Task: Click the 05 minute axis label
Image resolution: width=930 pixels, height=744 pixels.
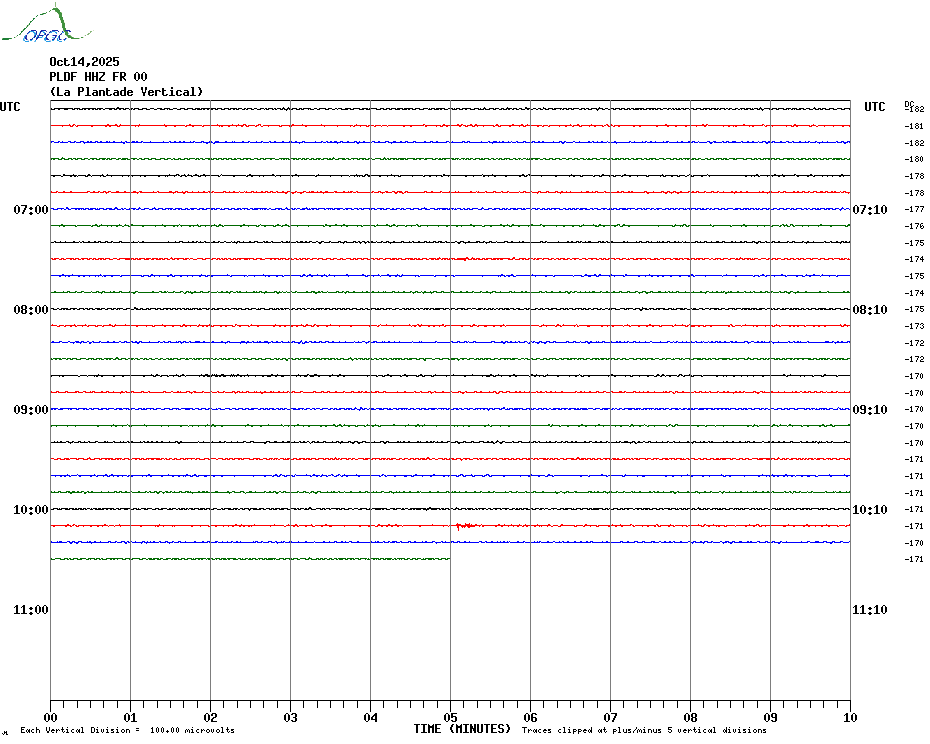Action: 451,718
